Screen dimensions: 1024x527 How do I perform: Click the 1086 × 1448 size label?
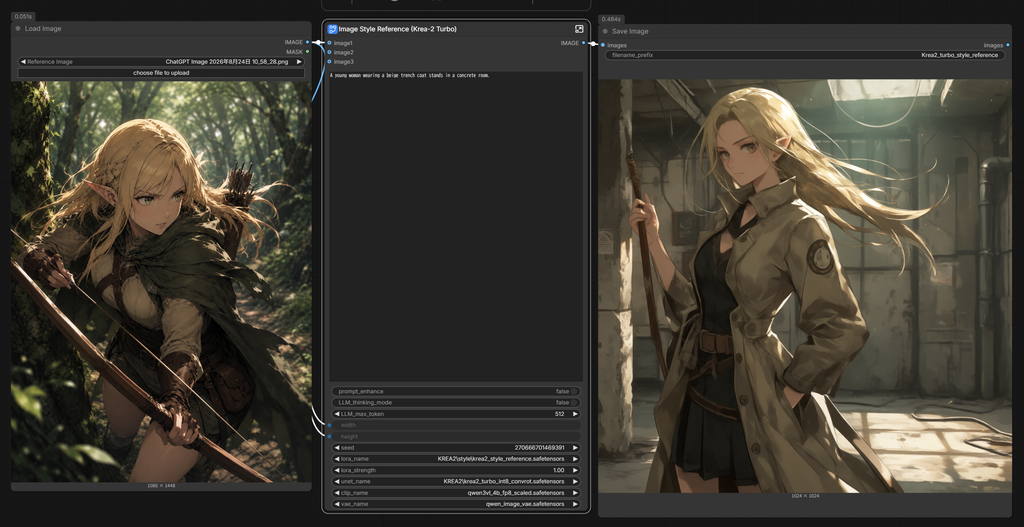click(161, 486)
